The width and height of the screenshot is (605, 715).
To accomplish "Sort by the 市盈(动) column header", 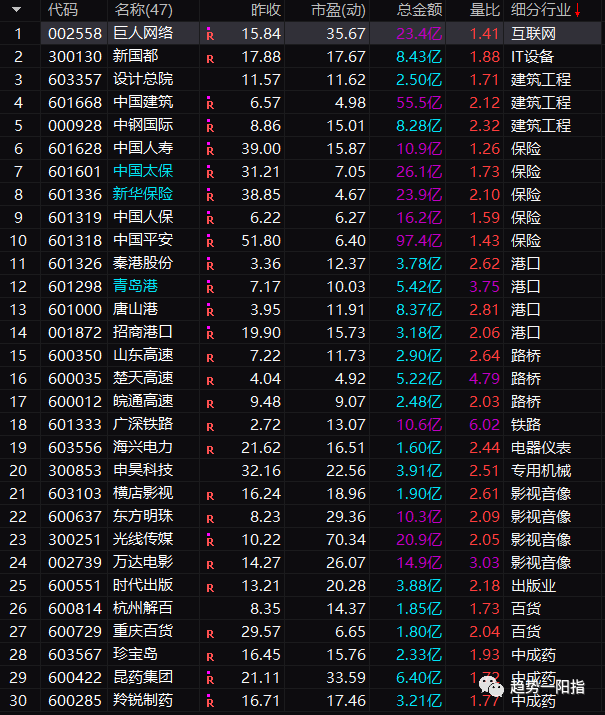I will (x=338, y=10).
